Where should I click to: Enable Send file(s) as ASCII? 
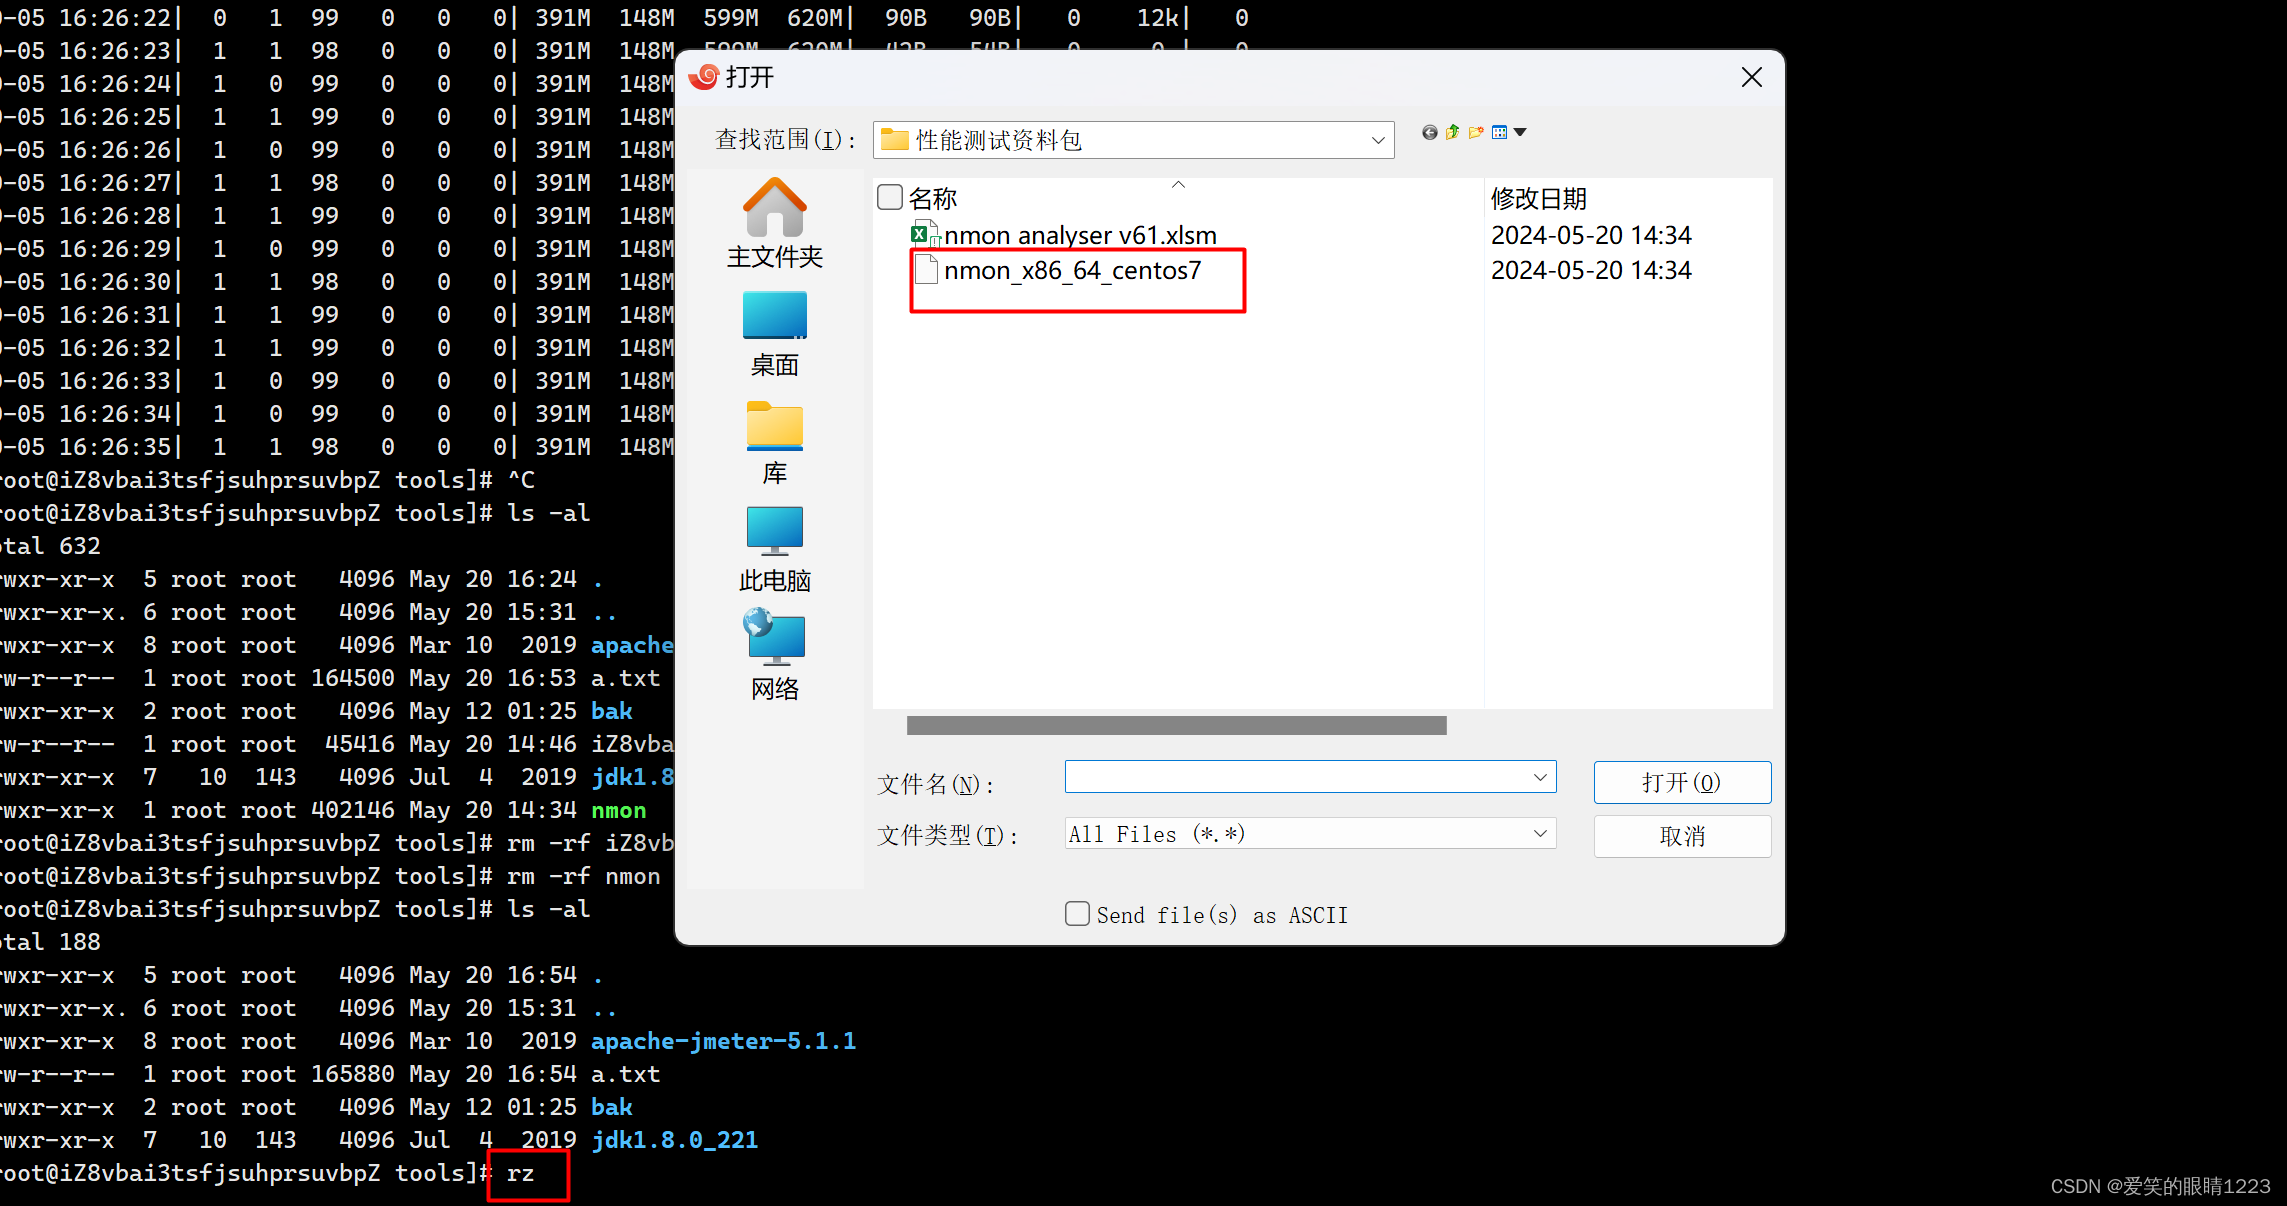coord(1077,914)
